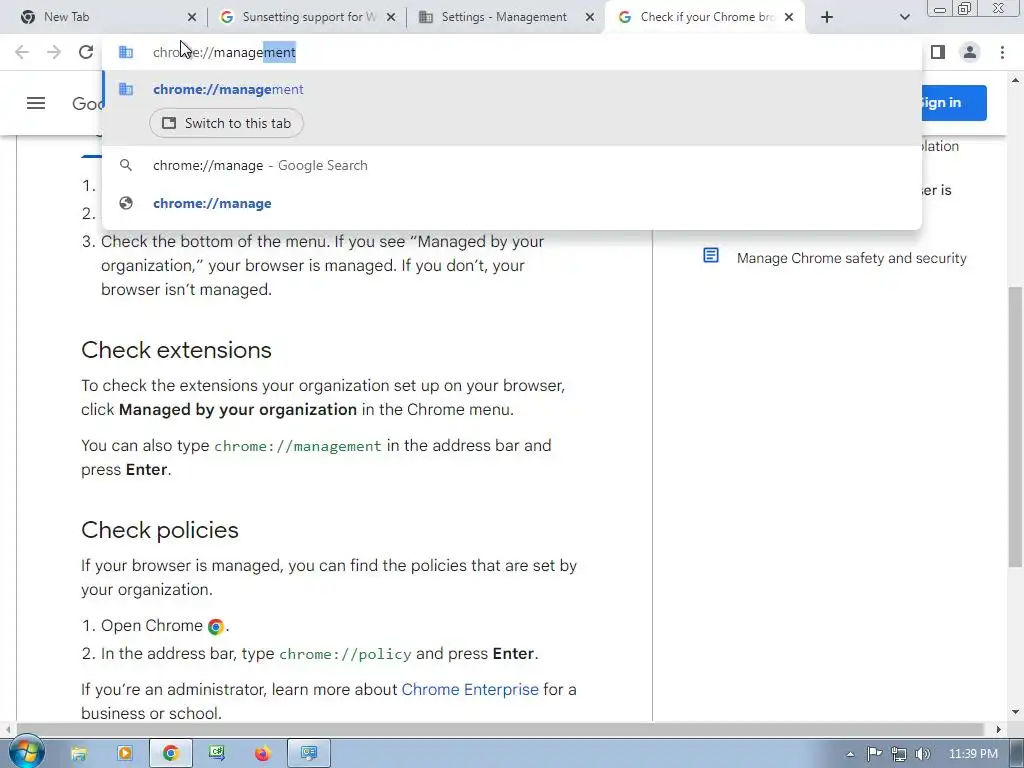Open the volume speaker icon
This screenshot has height=768, width=1024.
coord(923,754)
